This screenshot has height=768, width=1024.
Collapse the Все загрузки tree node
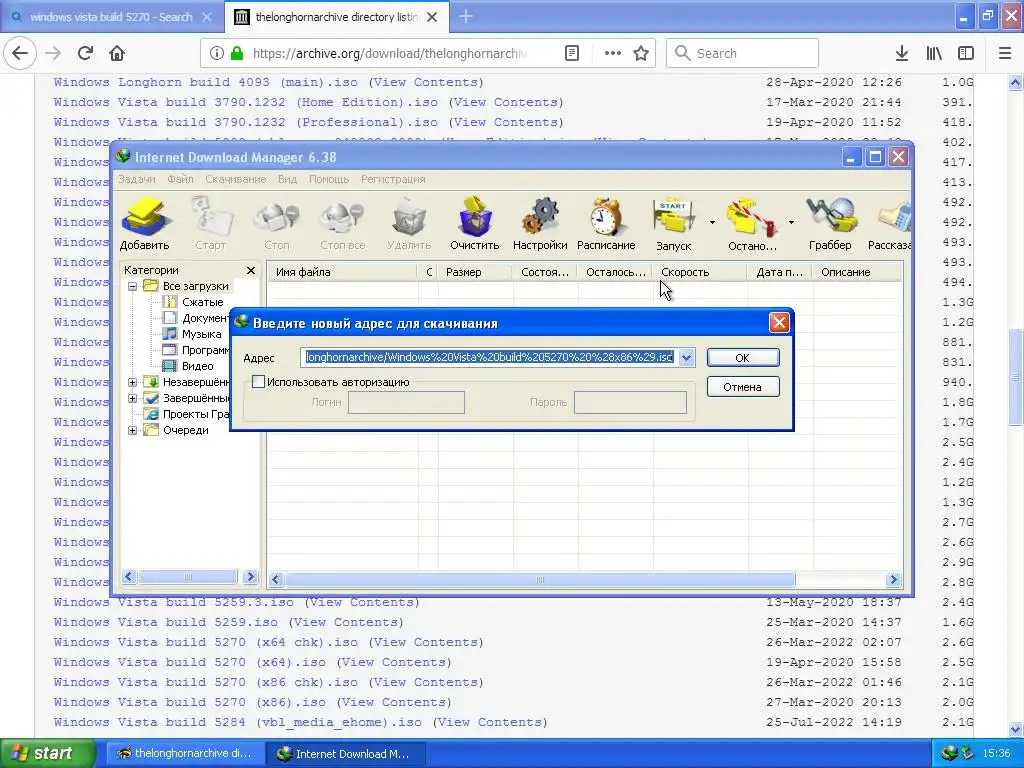pos(133,286)
